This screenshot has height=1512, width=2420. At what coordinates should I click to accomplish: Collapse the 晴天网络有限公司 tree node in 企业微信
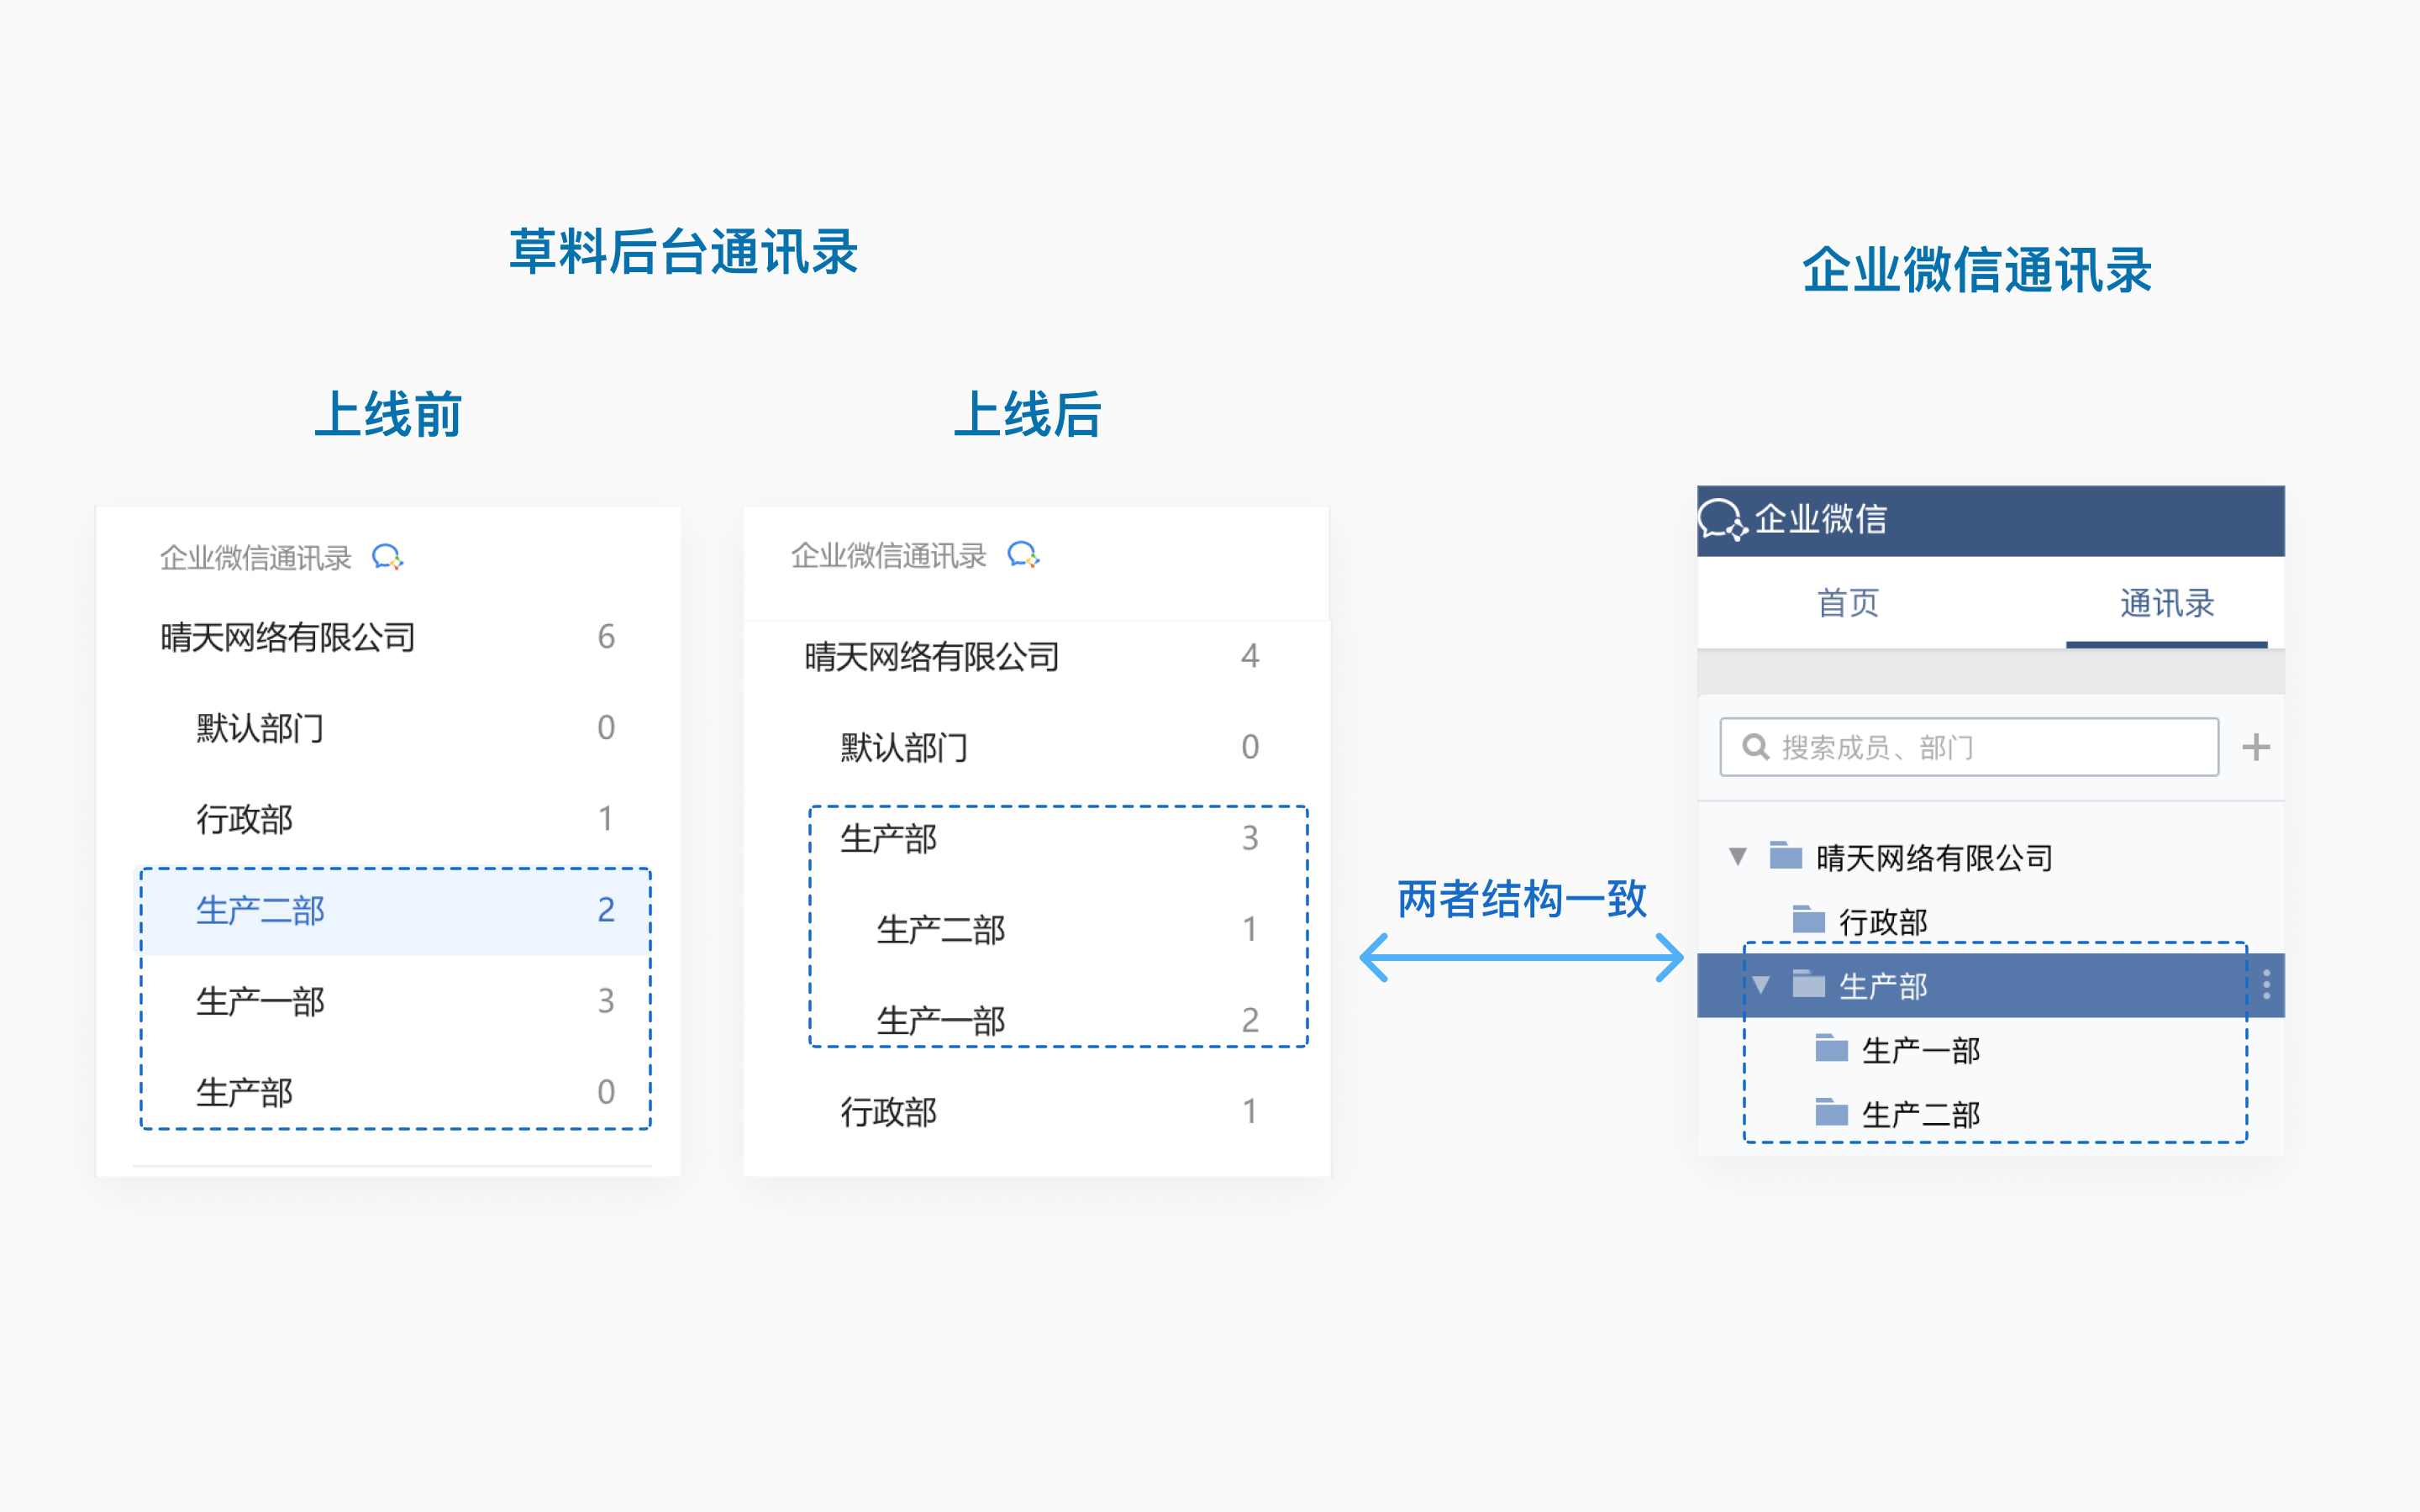1738,857
